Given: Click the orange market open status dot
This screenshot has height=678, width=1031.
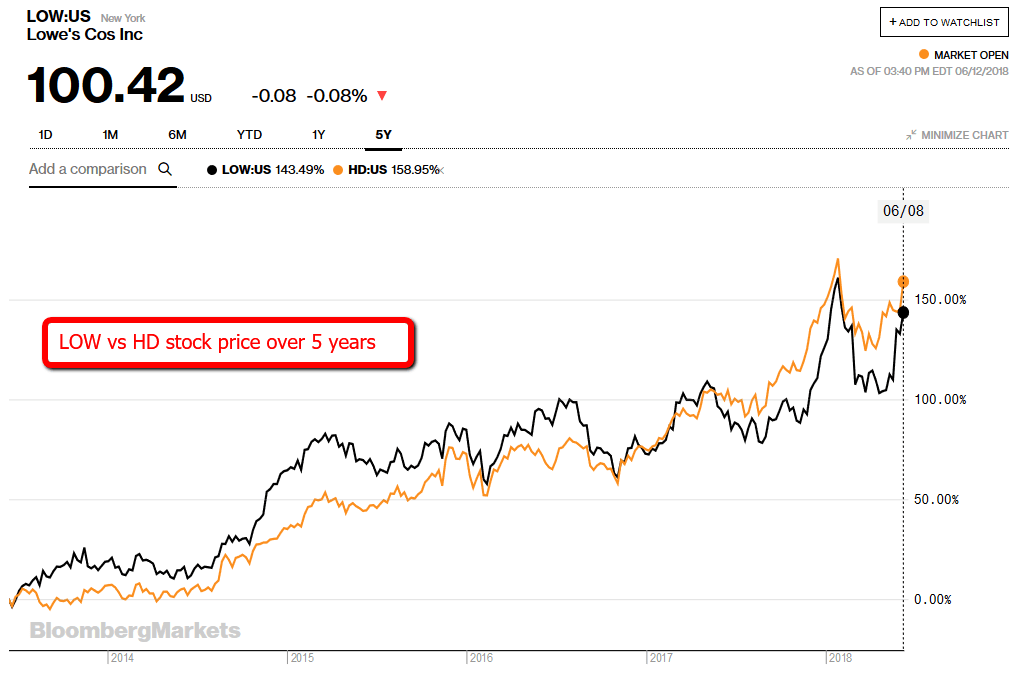Looking at the screenshot, I should point(921,54).
